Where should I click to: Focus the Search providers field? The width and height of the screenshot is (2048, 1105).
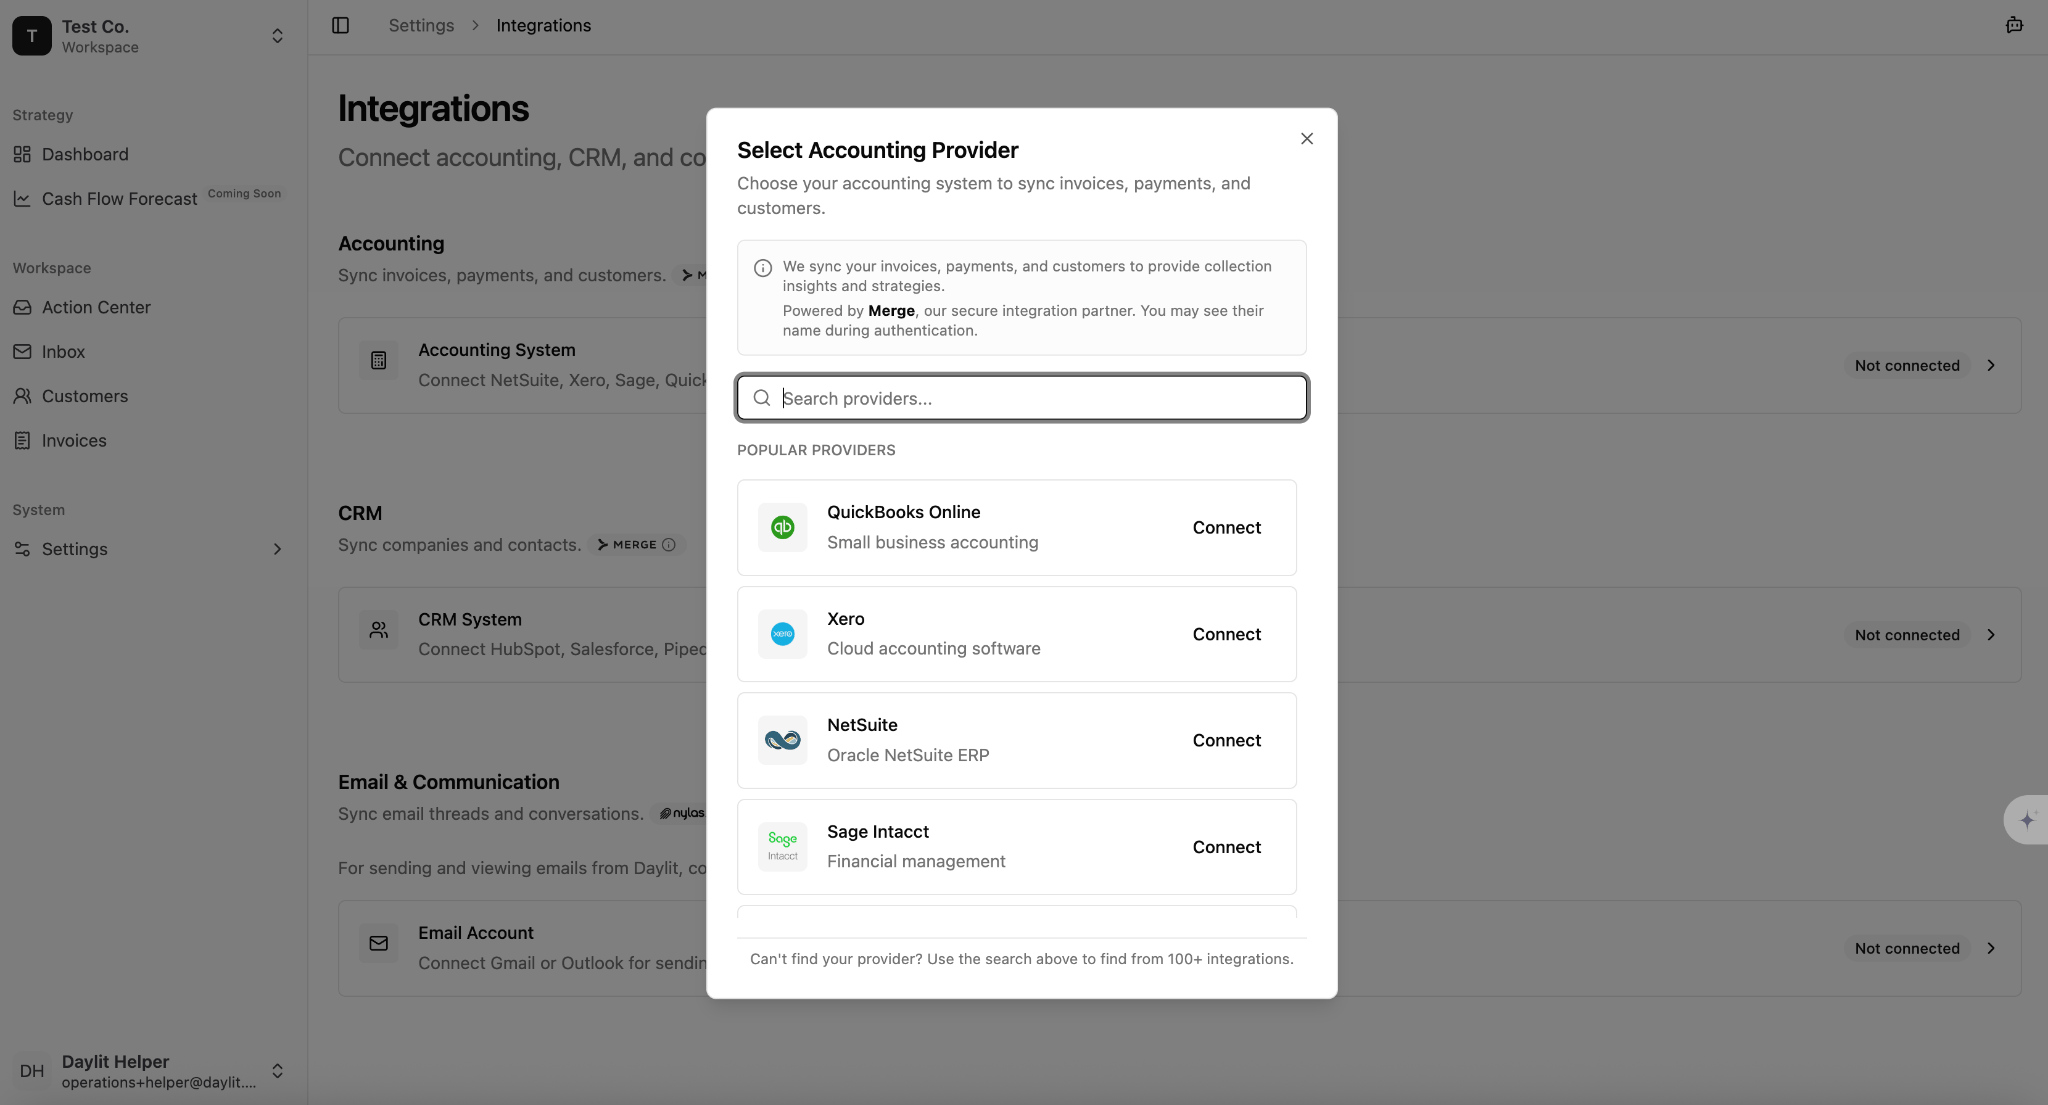point(1022,398)
